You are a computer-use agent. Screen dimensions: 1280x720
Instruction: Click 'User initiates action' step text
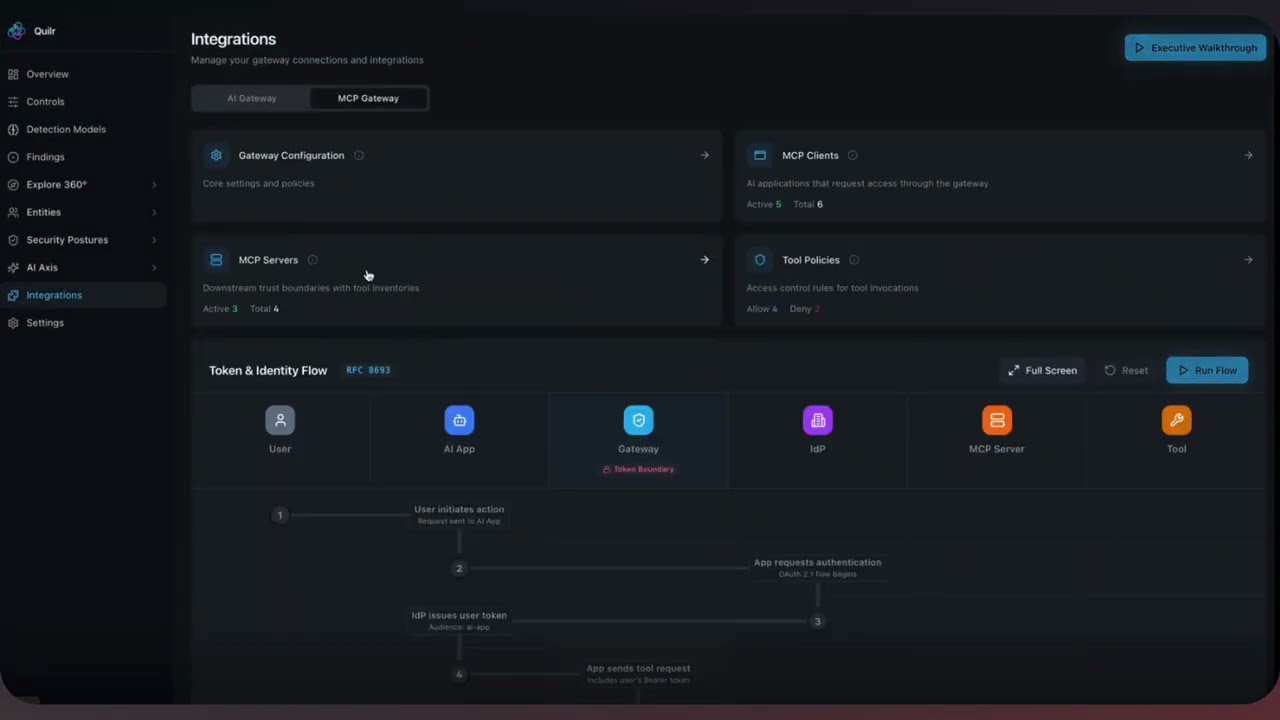[x=459, y=509]
